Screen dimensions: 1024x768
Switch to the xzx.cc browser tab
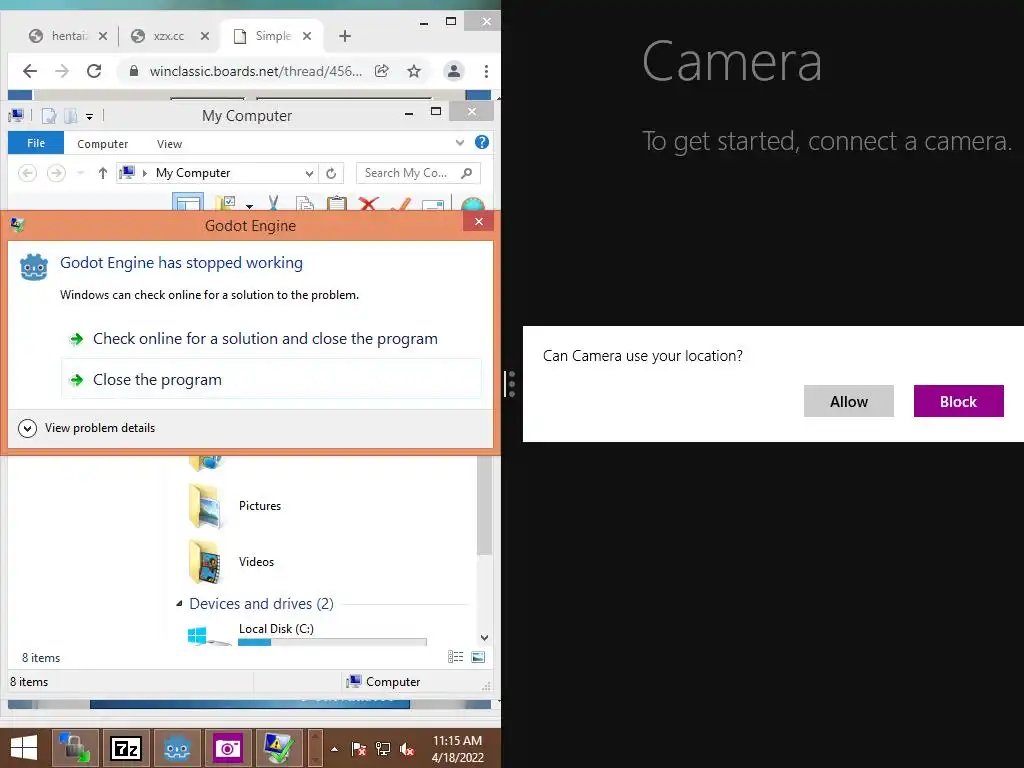pos(168,36)
